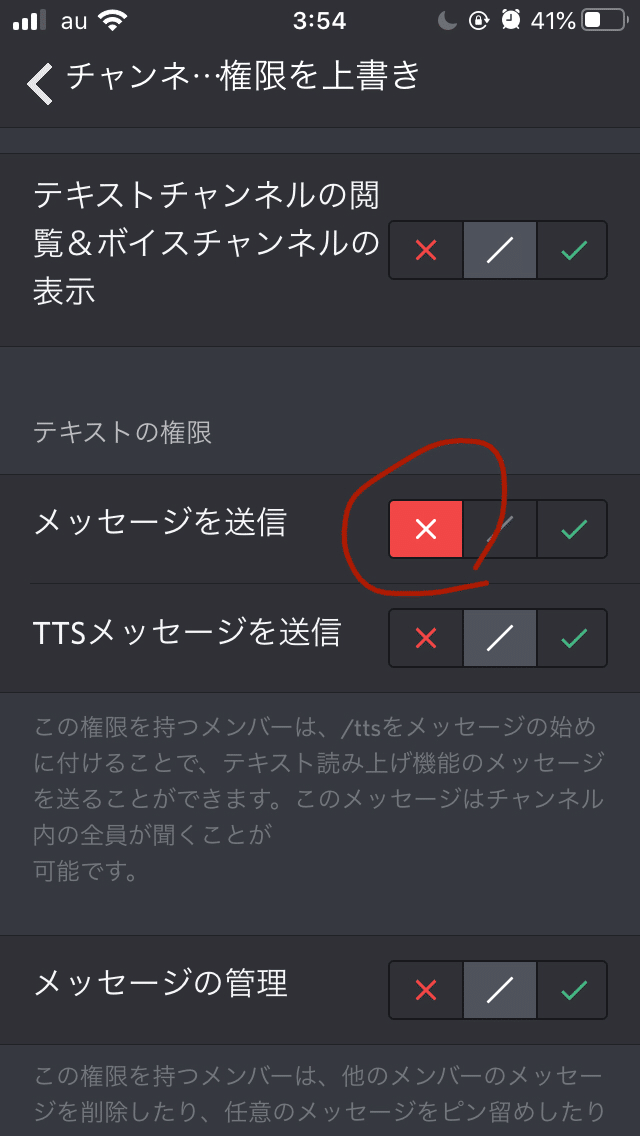Tap the テキストの権限 section heading
Image resolution: width=640 pixels, height=1136 pixels.
point(122,433)
